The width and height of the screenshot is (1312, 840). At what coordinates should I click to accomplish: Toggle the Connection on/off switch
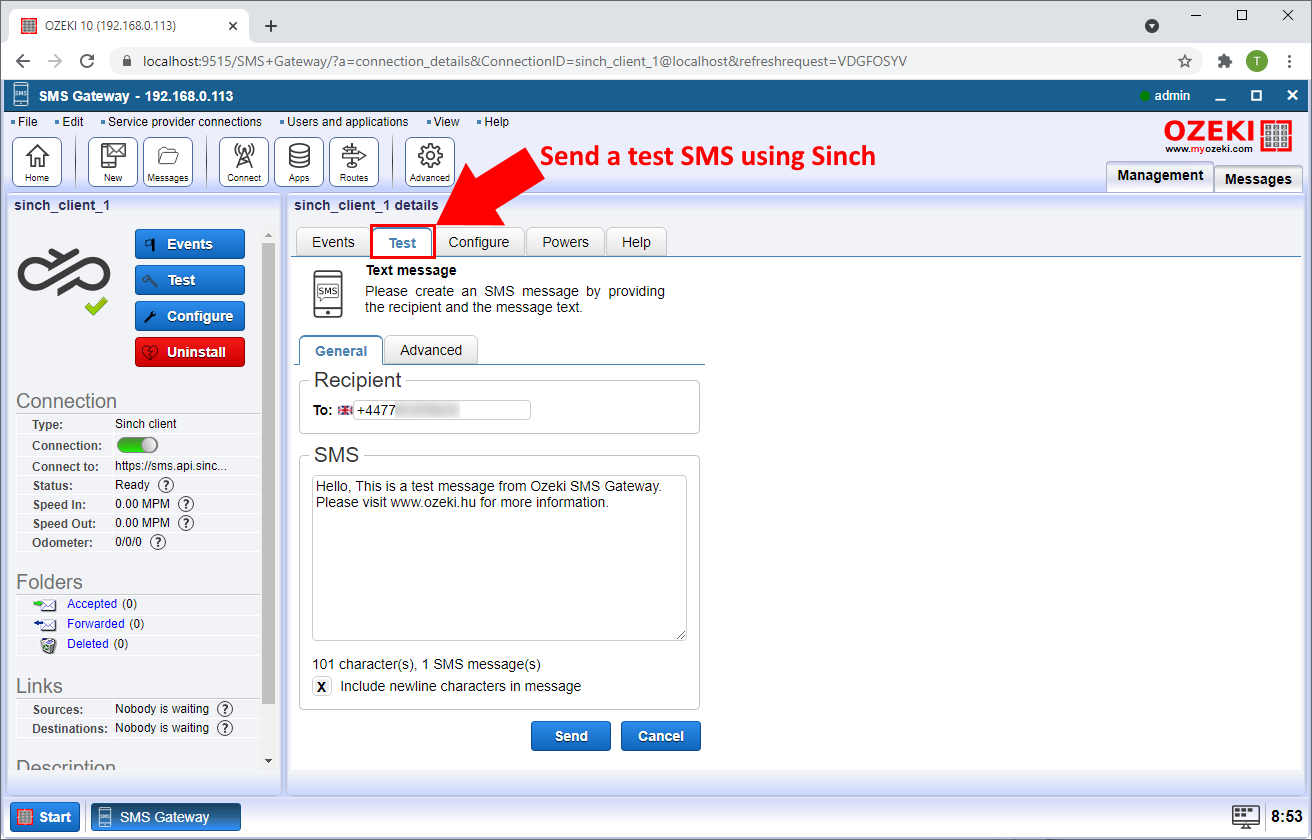click(x=137, y=445)
